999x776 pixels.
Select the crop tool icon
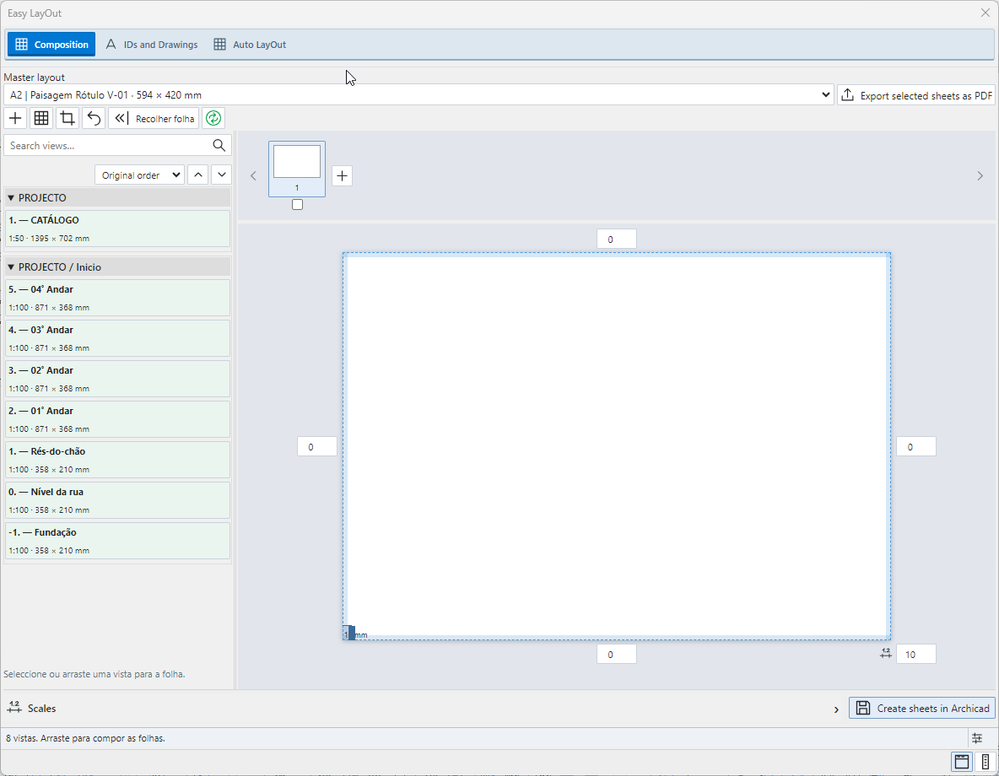[68, 119]
